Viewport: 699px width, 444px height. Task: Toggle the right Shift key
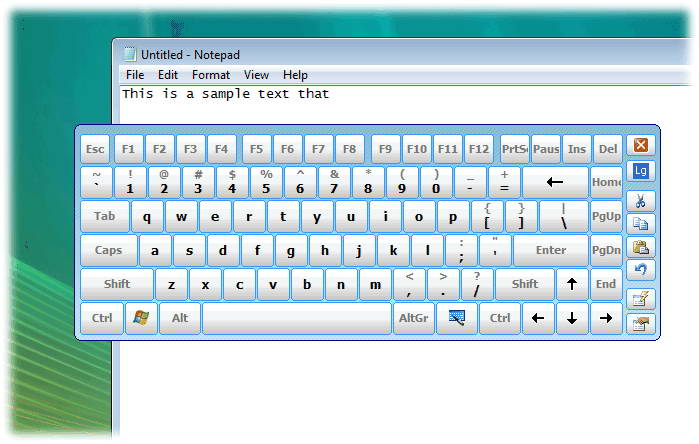525,284
